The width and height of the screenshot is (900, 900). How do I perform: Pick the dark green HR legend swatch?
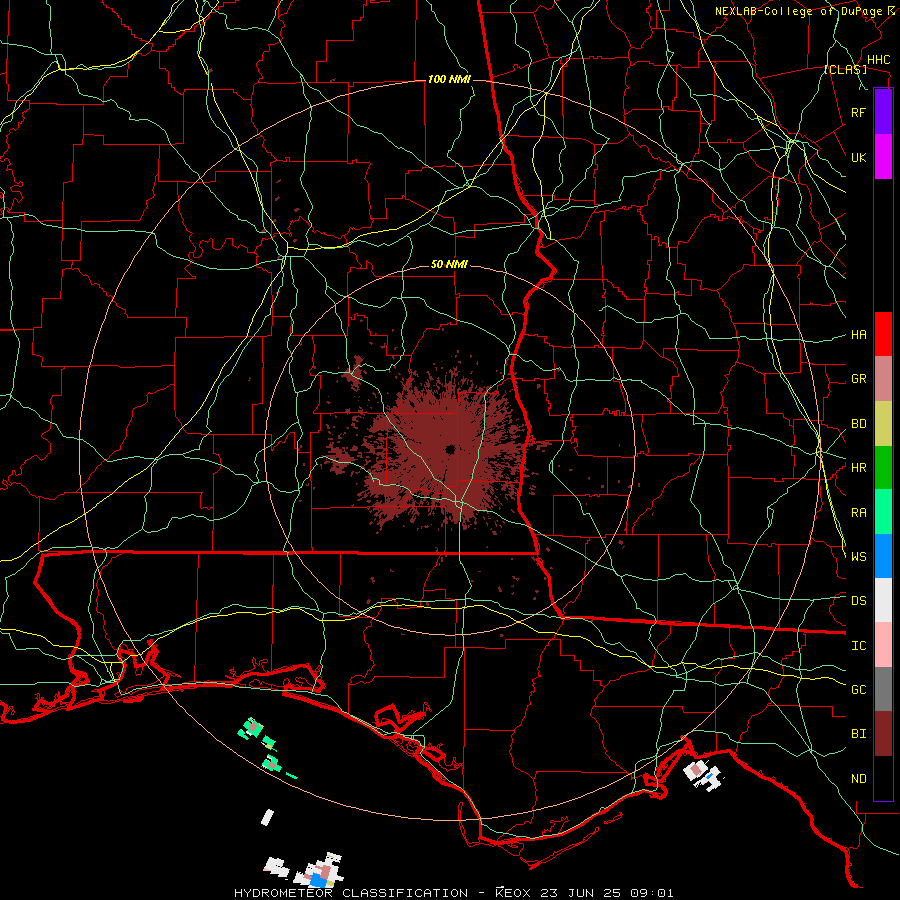(x=883, y=468)
